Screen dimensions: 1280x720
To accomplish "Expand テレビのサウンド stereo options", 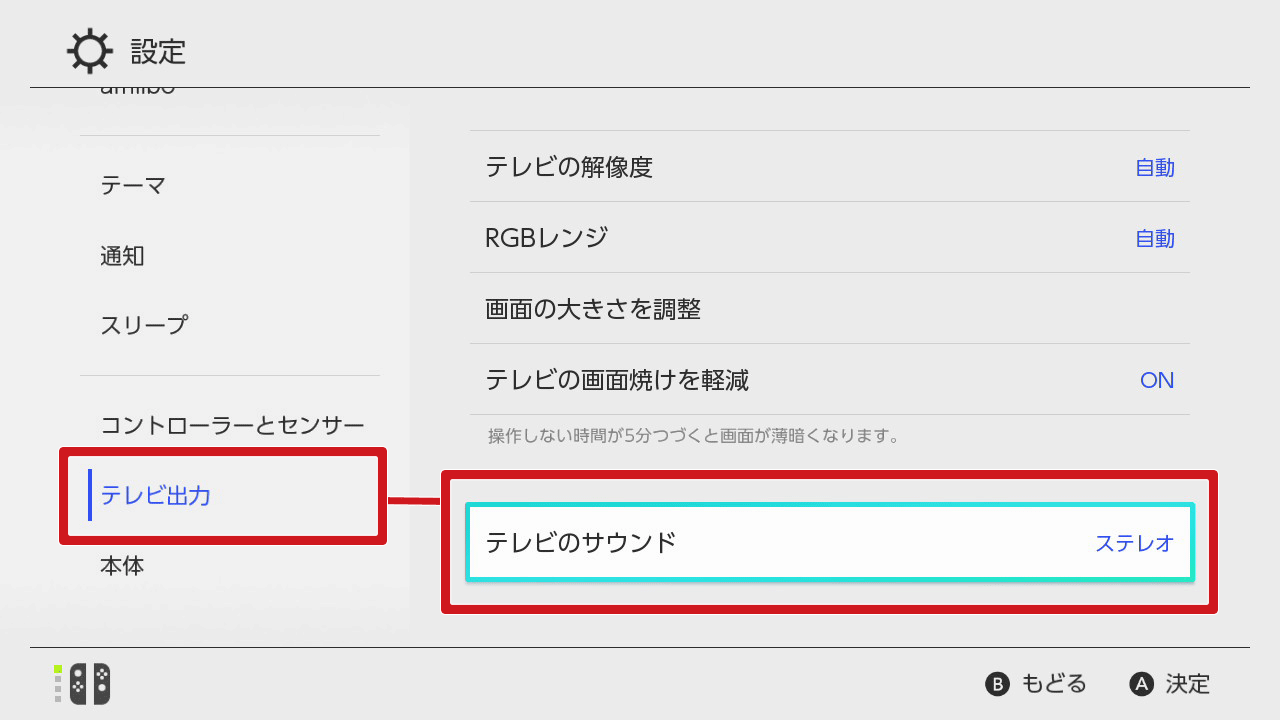I will click(x=829, y=542).
